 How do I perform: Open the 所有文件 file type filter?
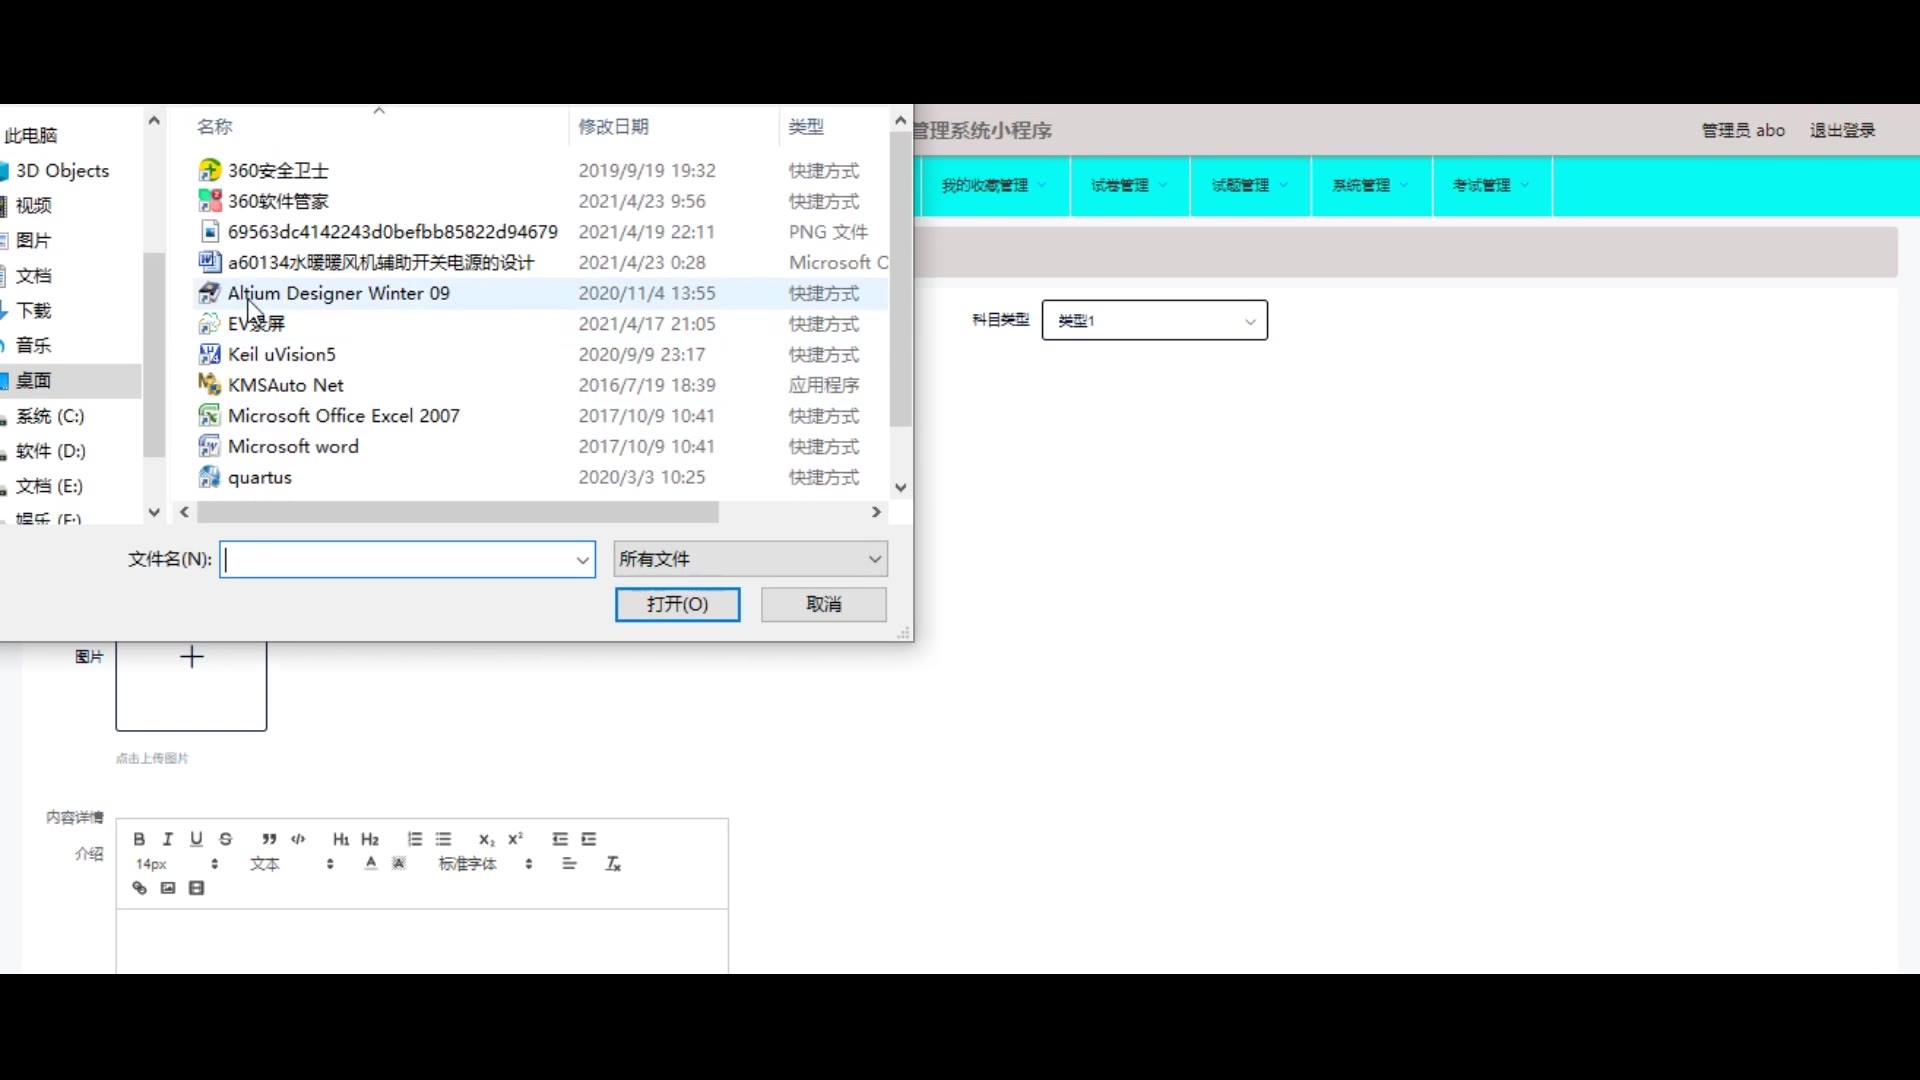(x=750, y=559)
